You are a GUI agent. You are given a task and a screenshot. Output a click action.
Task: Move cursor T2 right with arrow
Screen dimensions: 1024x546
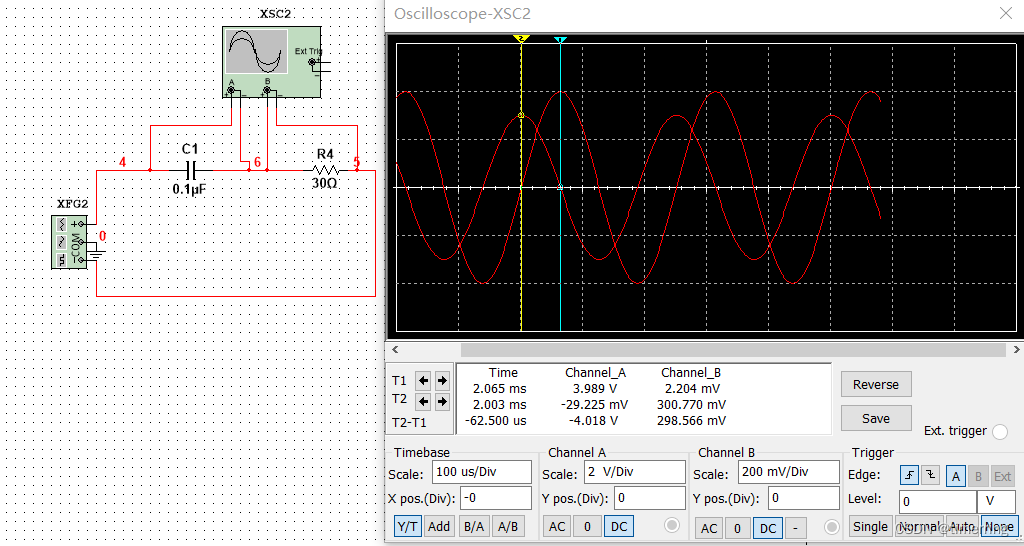click(x=442, y=400)
